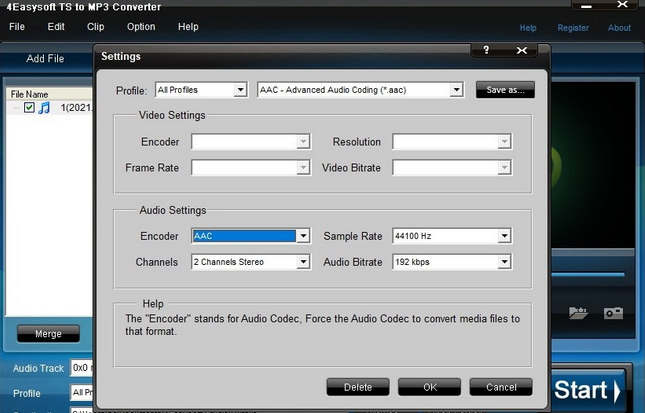Image resolution: width=645 pixels, height=413 pixels.
Task: Click the main window Profile field
Action: click(x=82, y=393)
